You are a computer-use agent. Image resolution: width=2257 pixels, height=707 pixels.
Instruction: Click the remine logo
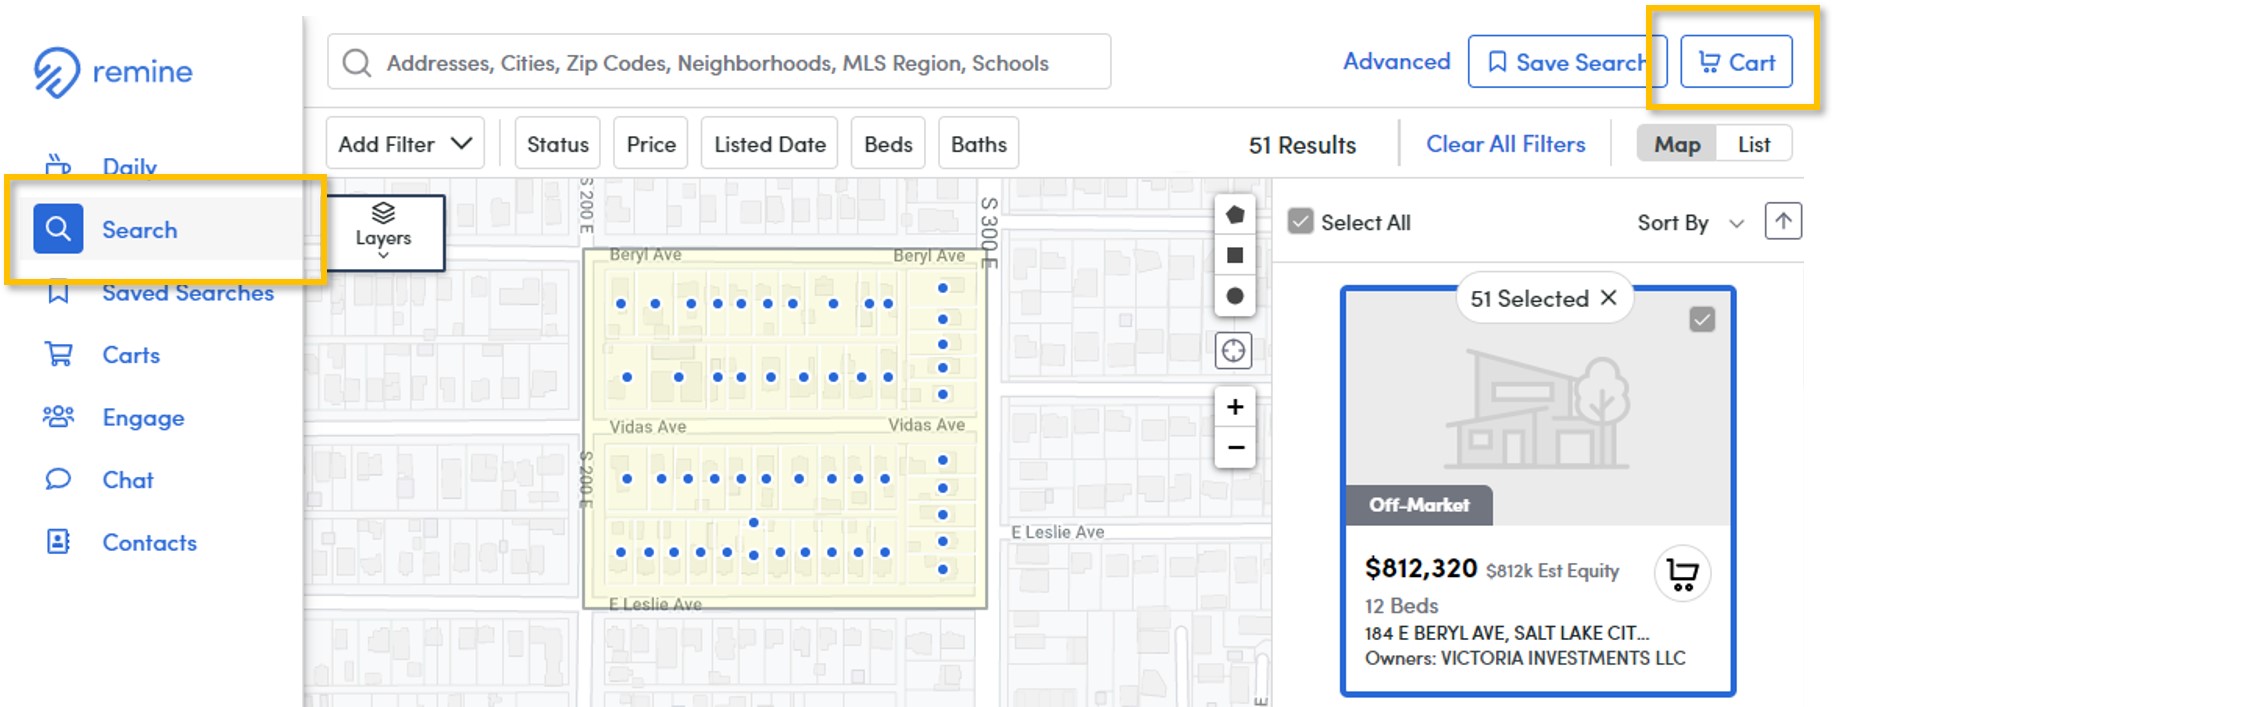point(112,72)
